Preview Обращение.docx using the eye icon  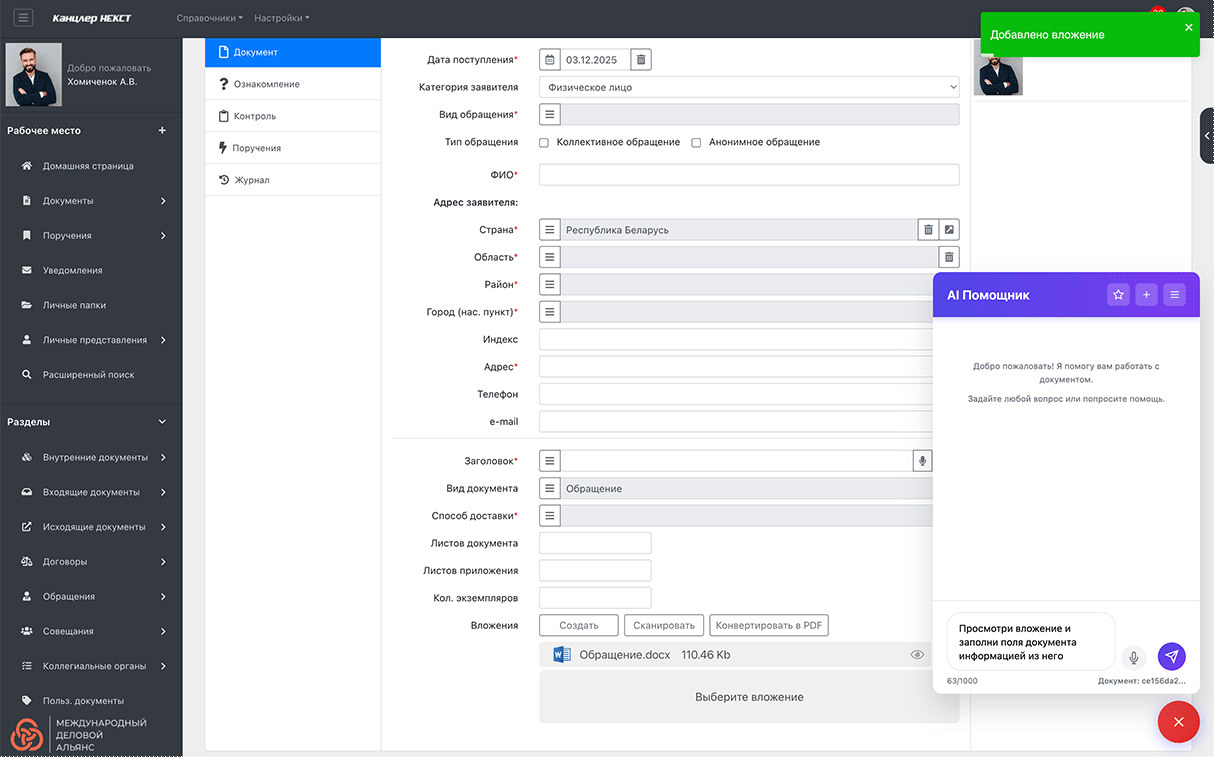tap(917, 655)
